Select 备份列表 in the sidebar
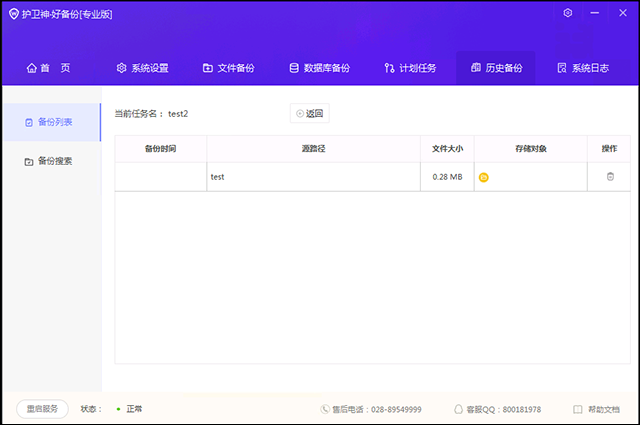 pyautogui.click(x=52, y=122)
